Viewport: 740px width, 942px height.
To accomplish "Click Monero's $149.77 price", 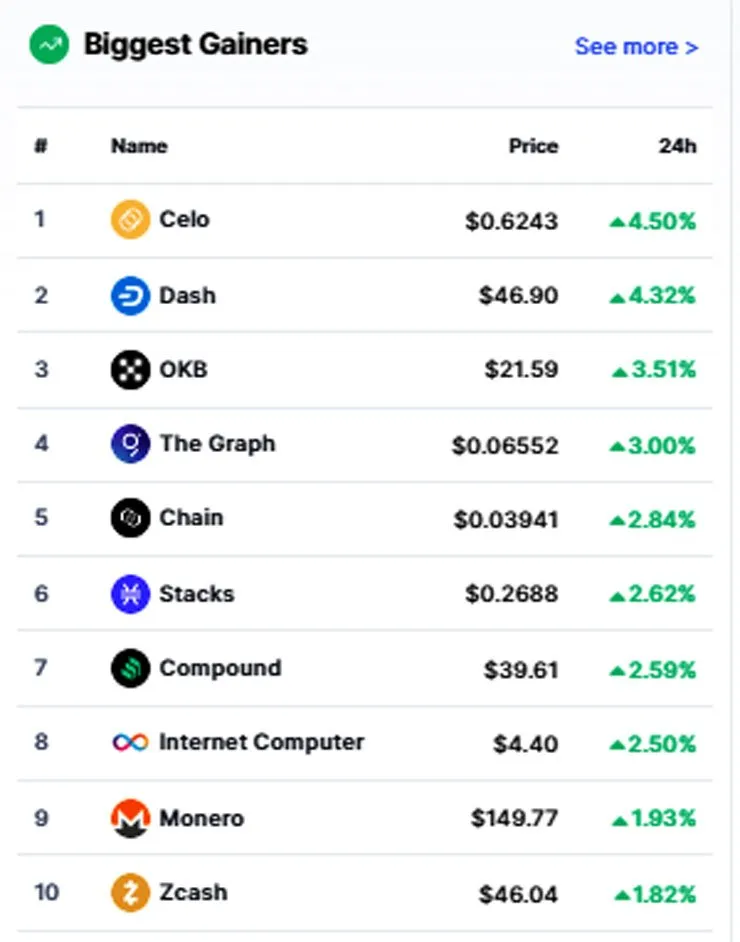I will click(515, 818).
